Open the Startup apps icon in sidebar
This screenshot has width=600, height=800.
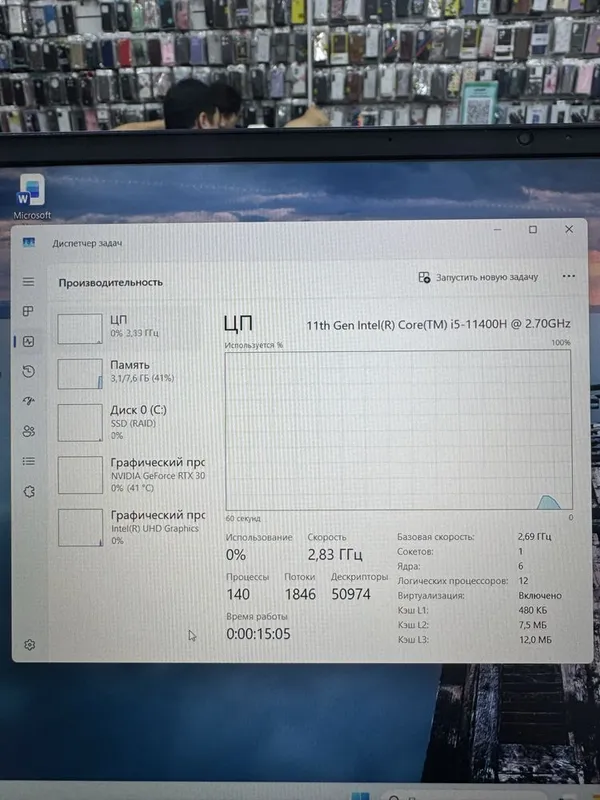29,402
